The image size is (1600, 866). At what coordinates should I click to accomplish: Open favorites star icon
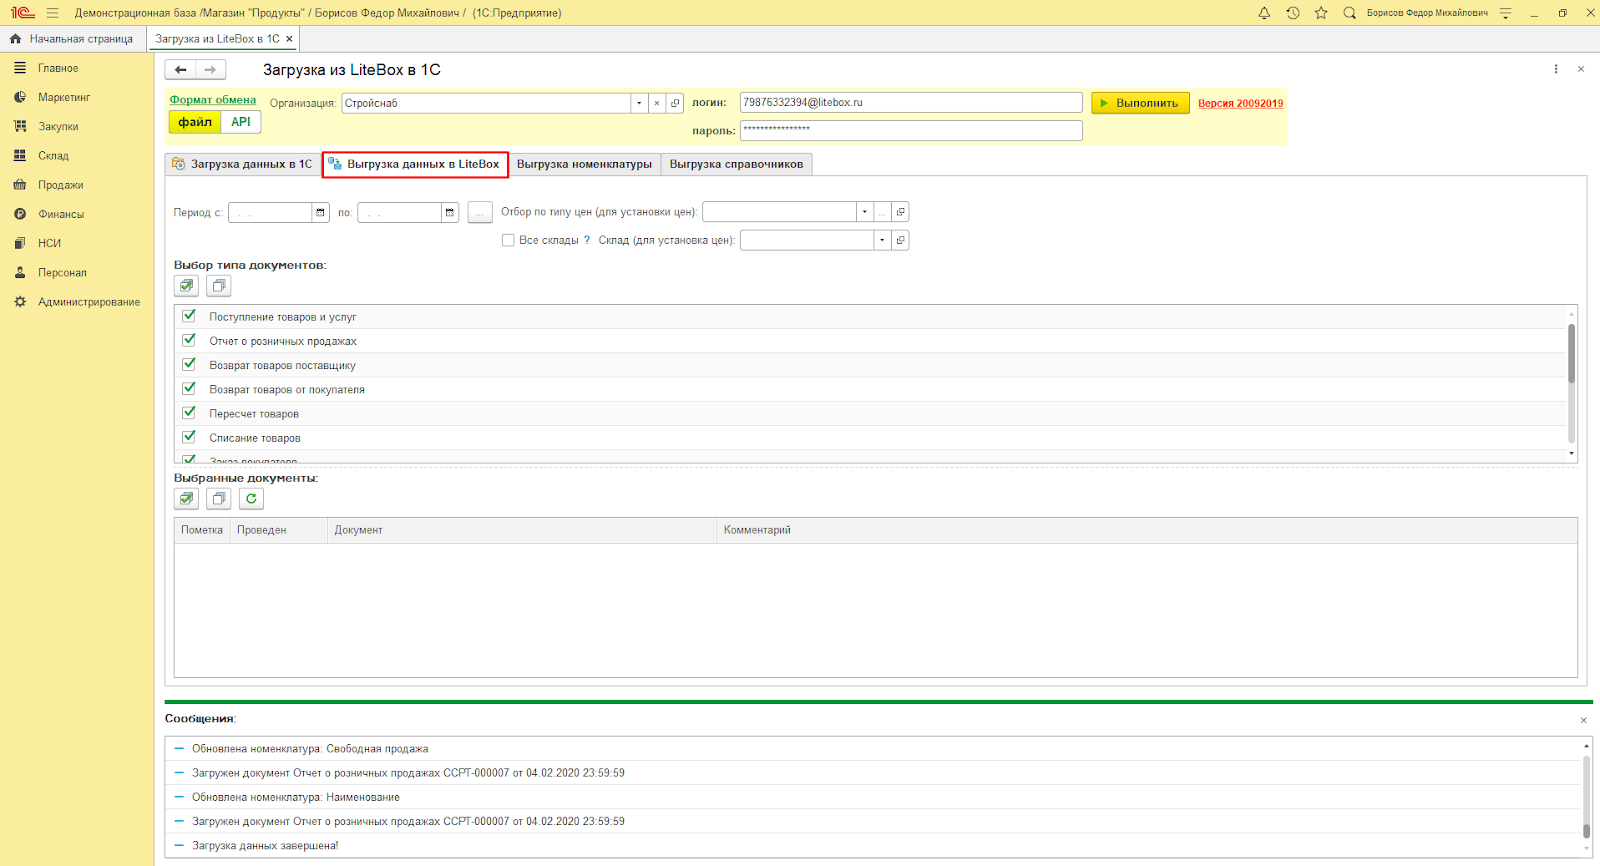coord(1321,13)
